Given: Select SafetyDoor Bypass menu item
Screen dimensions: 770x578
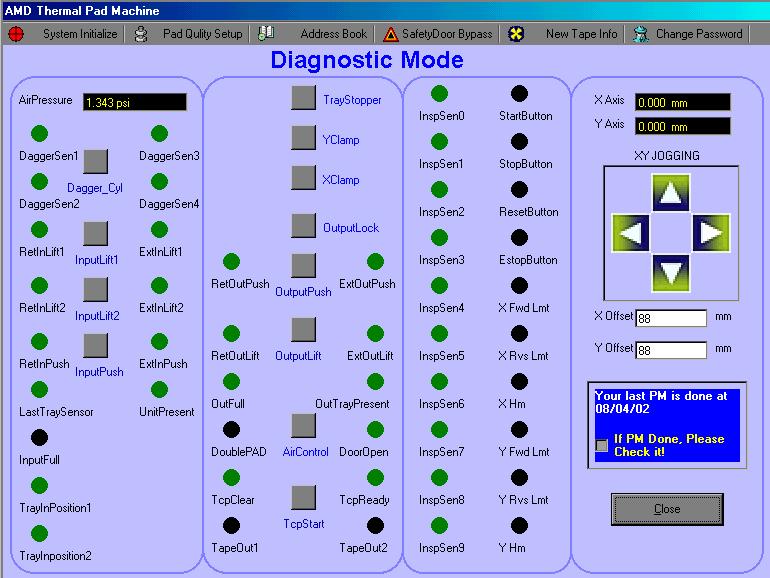Looking at the screenshot, I should click(447, 34).
